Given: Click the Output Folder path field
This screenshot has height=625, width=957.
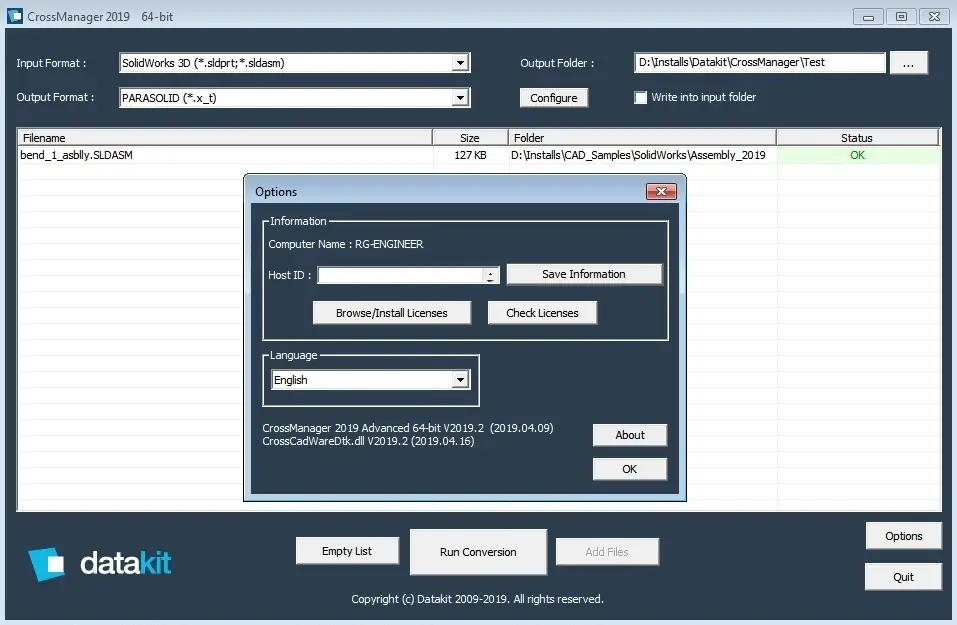Looking at the screenshot, I should click(x=759, y=62).
